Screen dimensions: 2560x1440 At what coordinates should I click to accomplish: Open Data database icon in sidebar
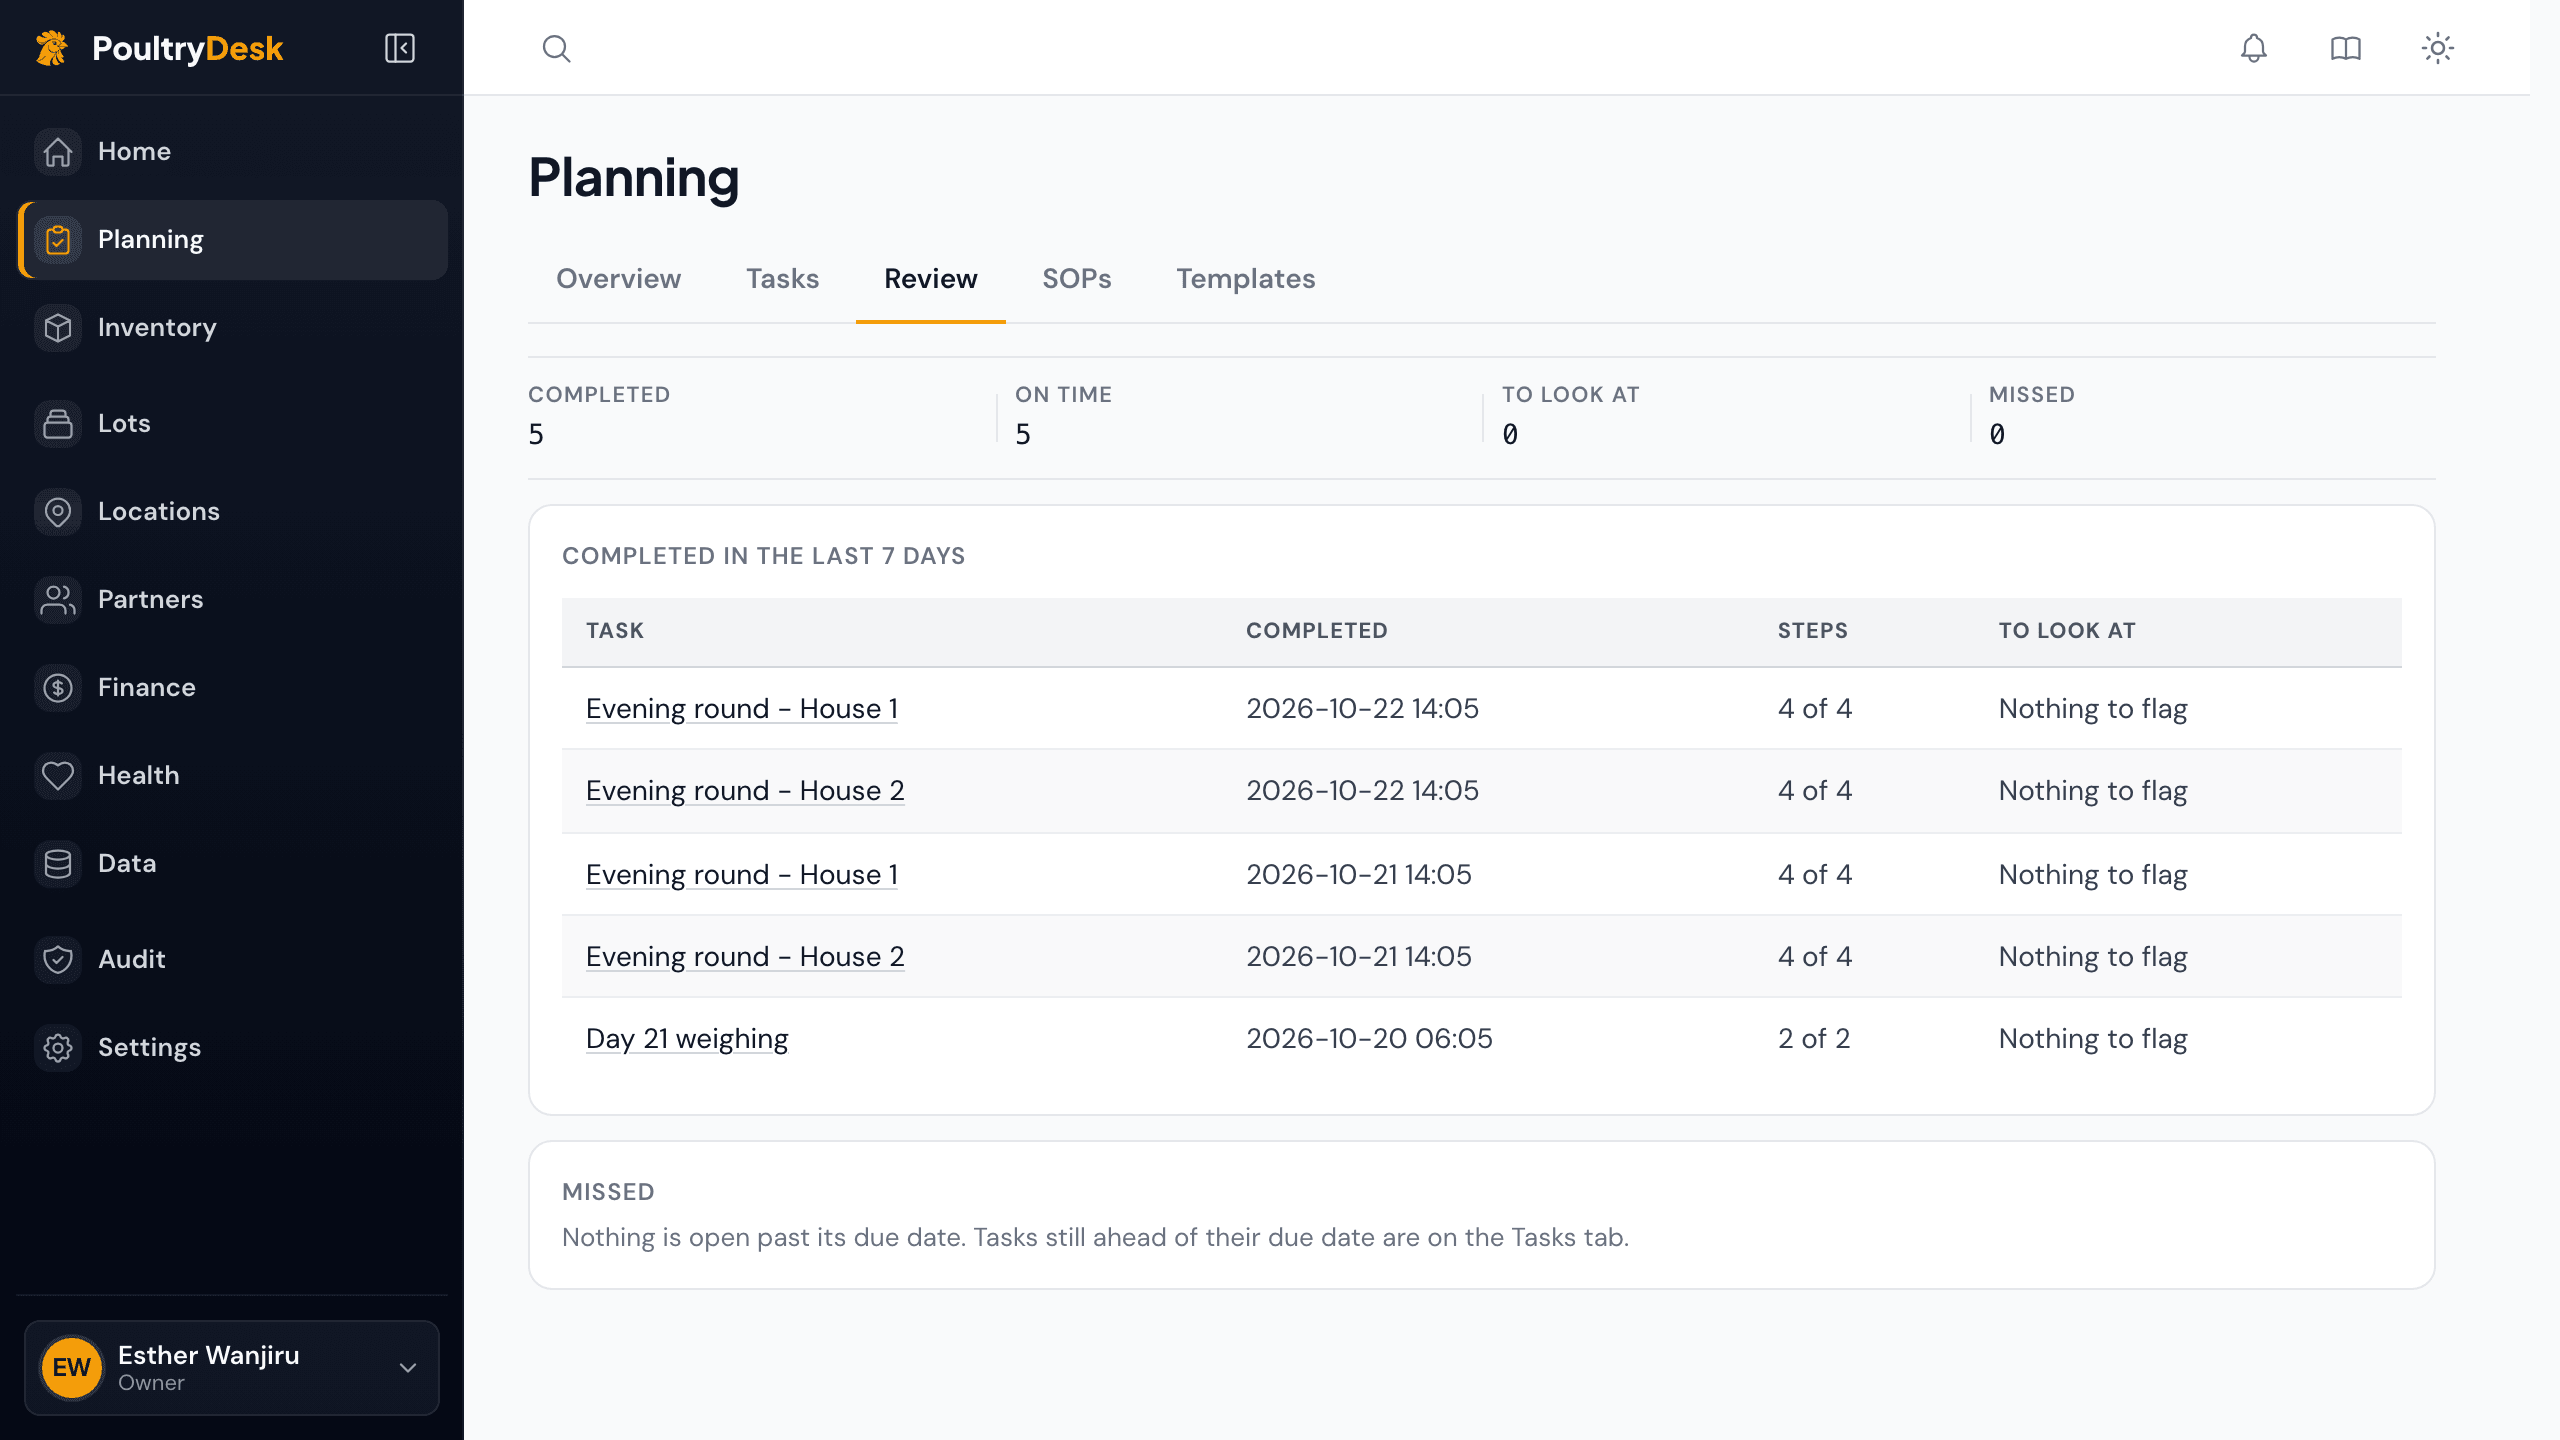(x=58, y=864)
